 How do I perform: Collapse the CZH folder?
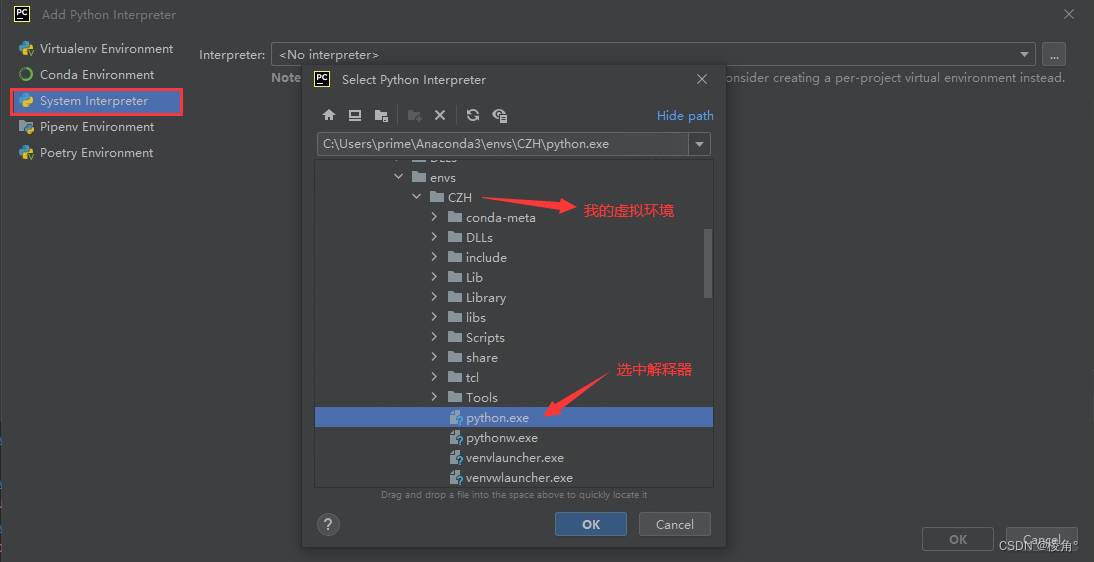(x=417, y=197)
